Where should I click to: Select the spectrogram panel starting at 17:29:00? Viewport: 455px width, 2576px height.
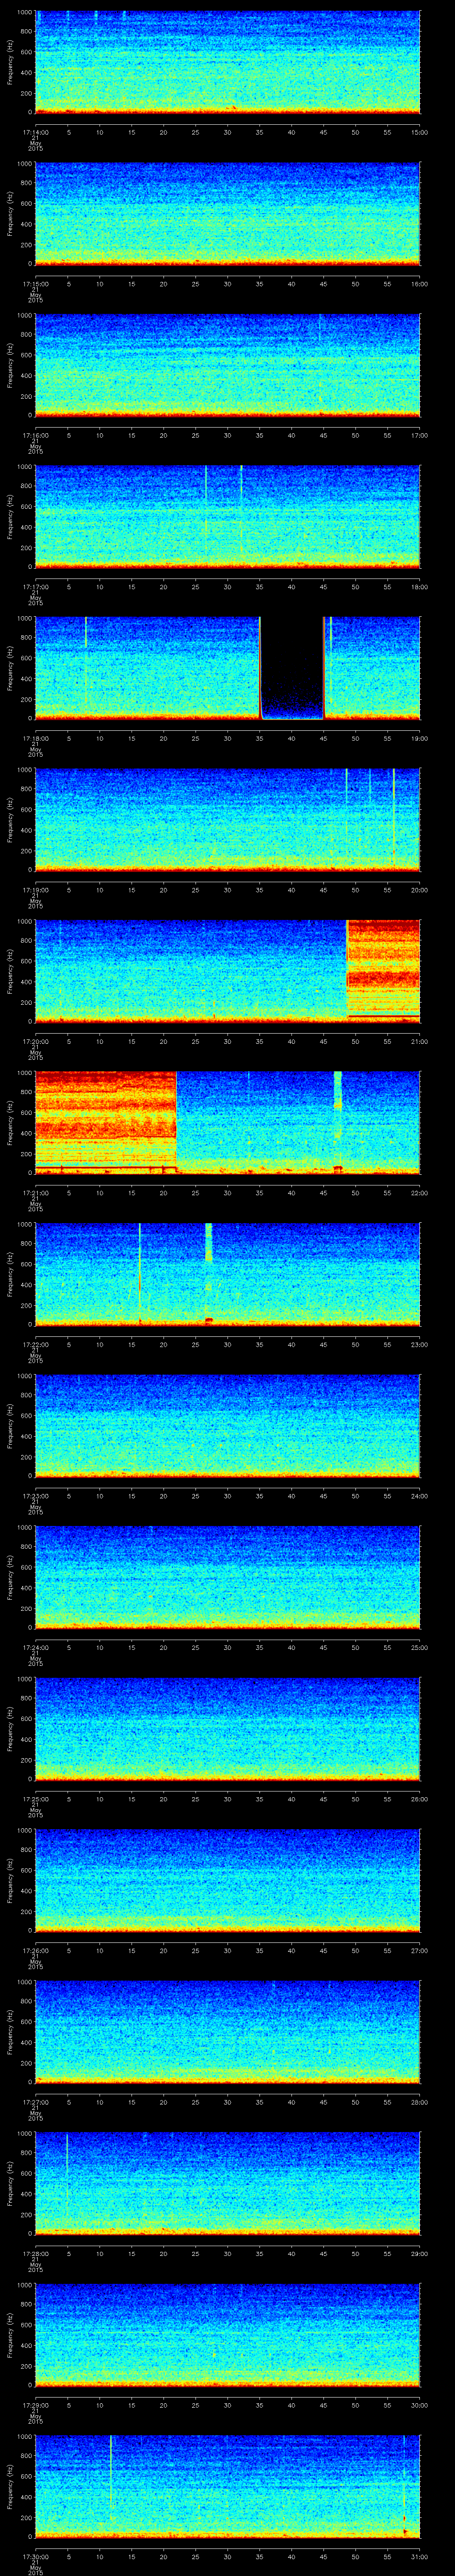[227, 2335]
